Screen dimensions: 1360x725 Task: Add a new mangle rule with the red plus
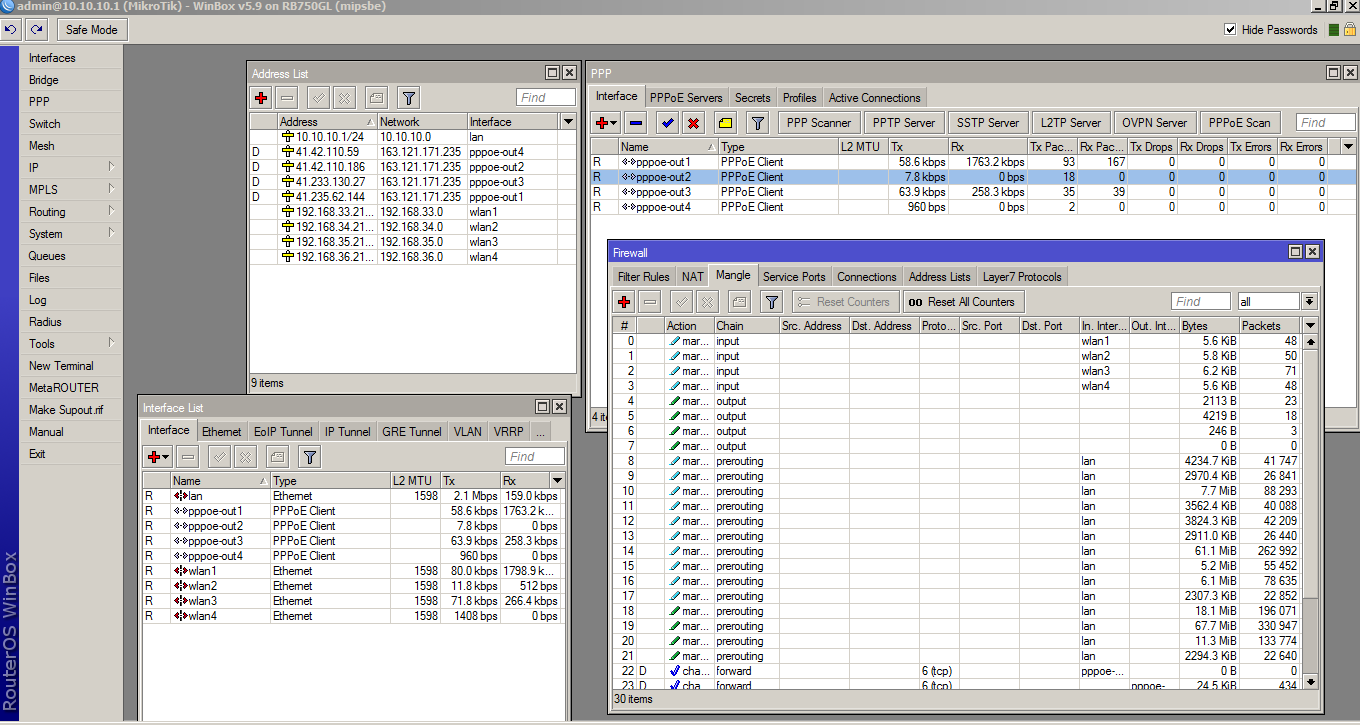click(624, 301)
